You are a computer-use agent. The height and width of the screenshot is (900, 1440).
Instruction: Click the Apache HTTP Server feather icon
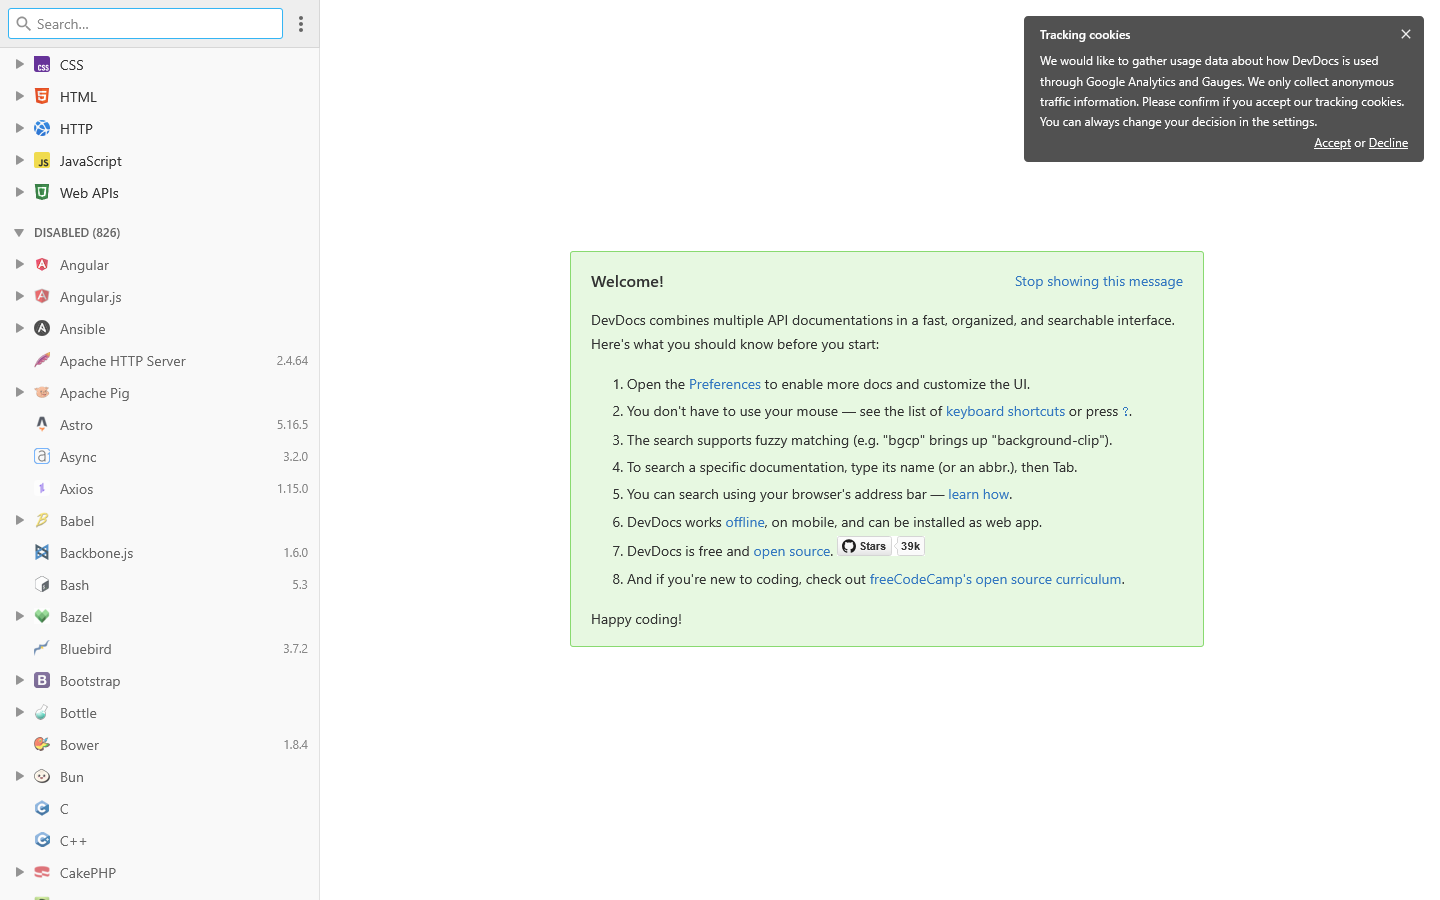42,361
